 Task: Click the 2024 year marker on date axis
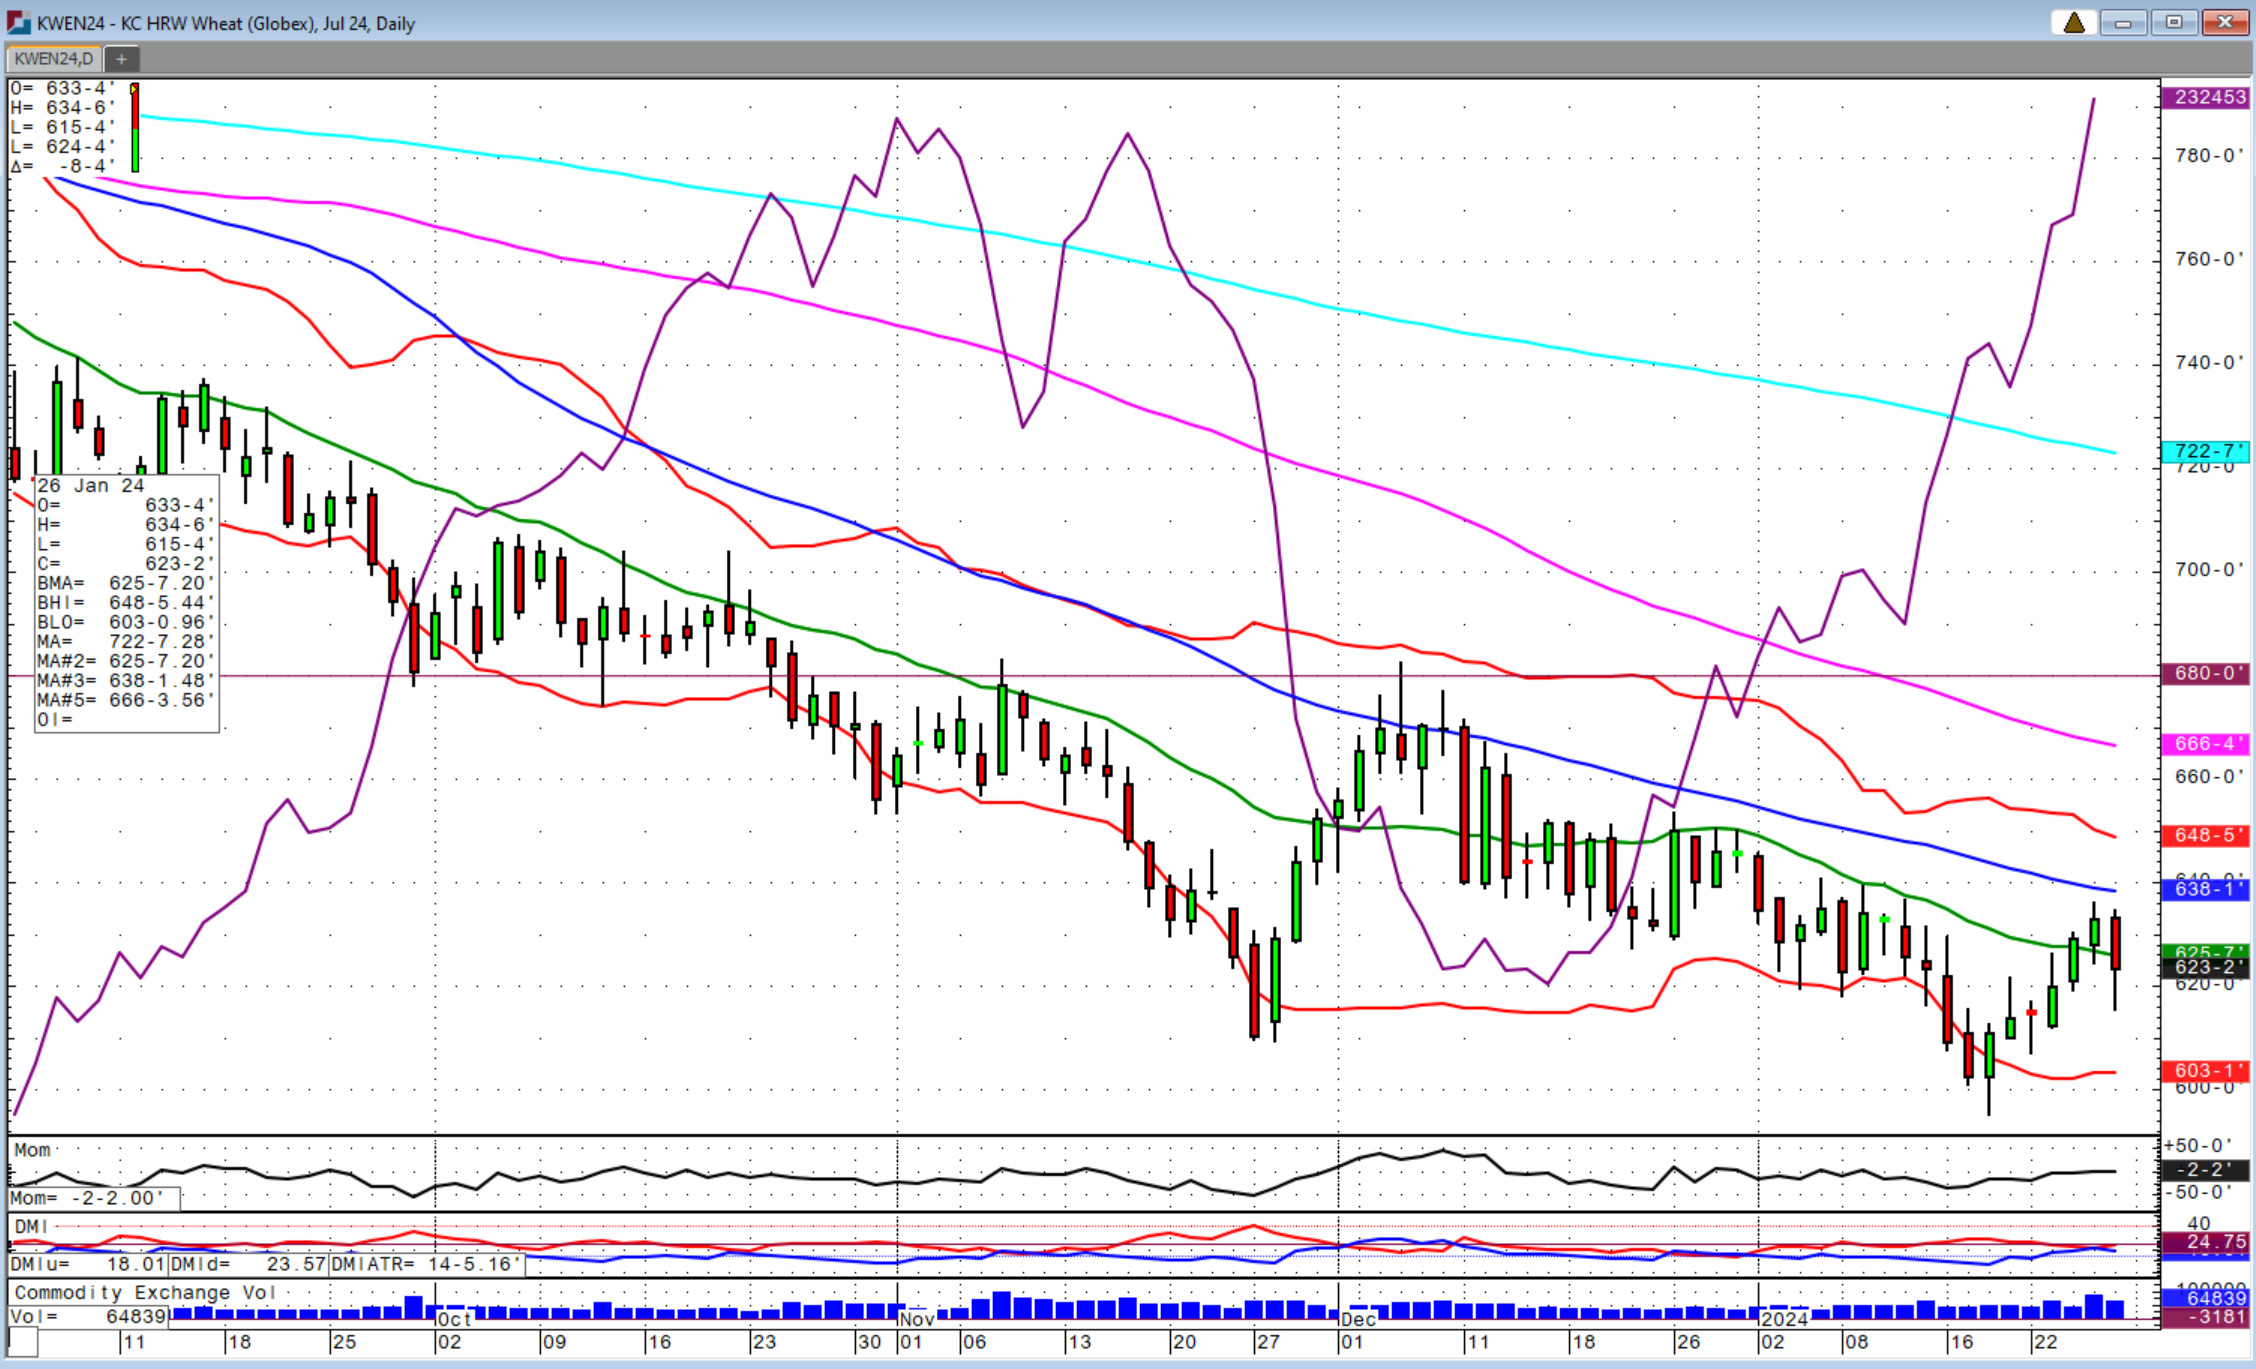[x=1785, y=1319]
